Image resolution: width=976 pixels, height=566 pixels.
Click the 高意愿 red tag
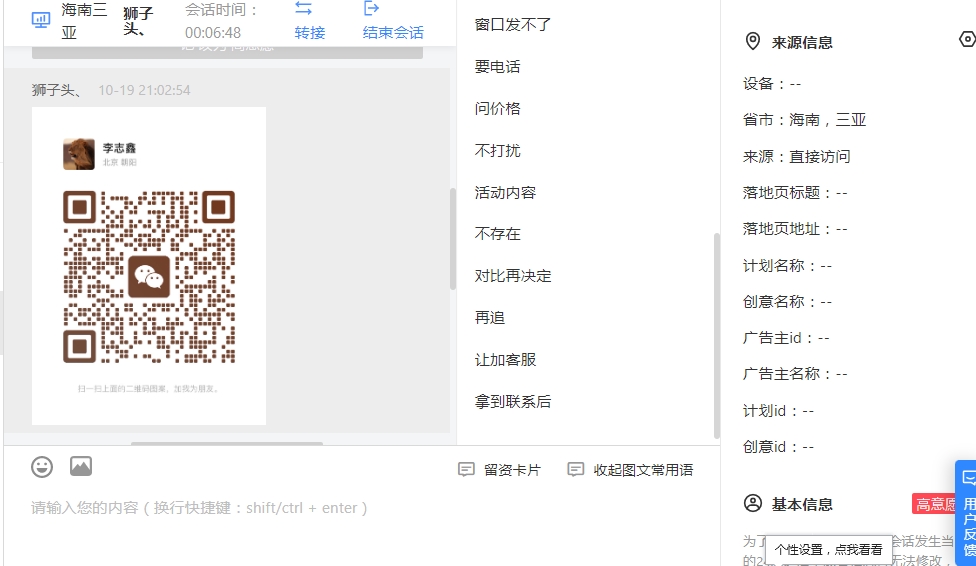tap(936, 504)
